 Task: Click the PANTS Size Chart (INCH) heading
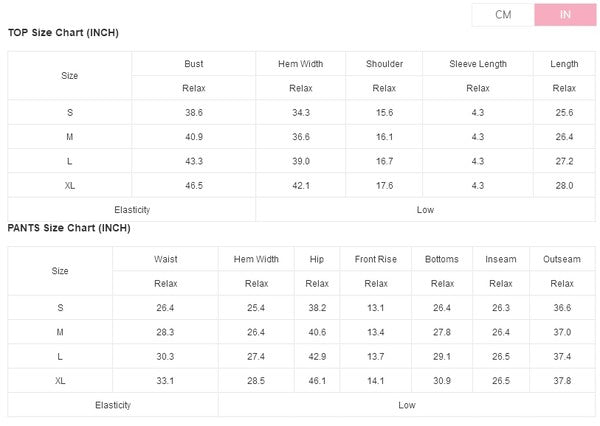tap(69, 228)
